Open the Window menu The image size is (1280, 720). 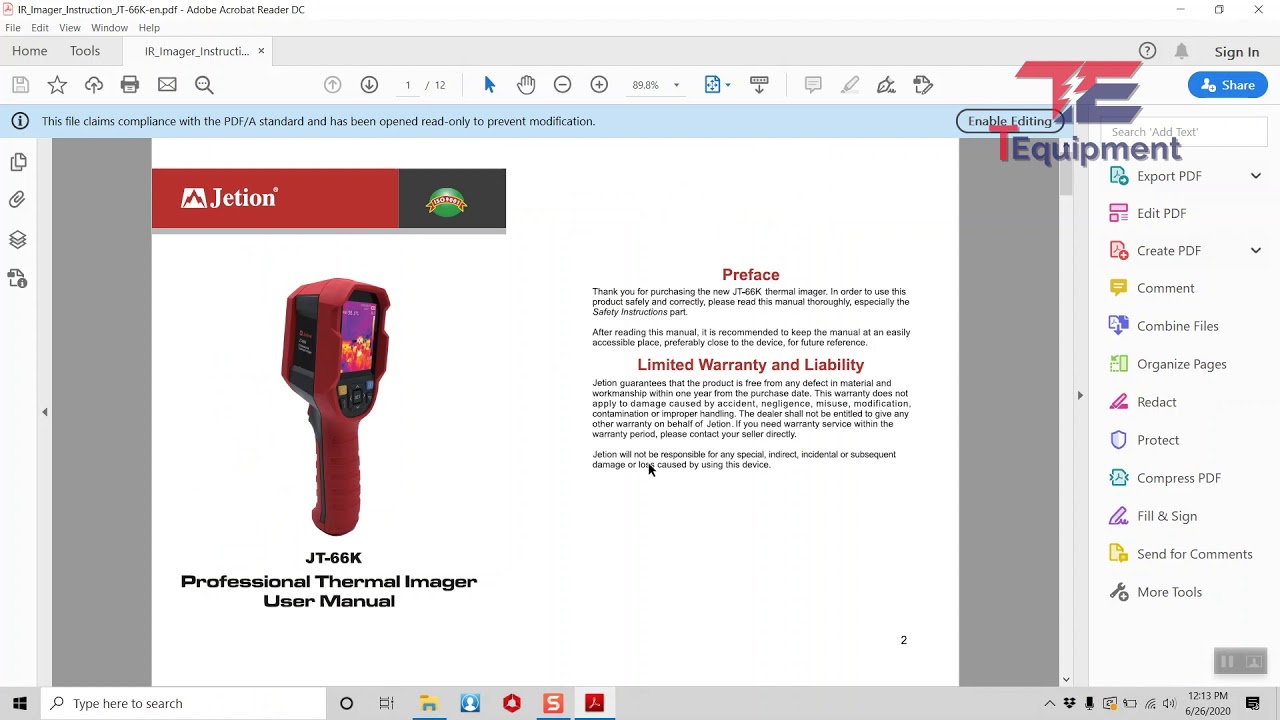(109, 28)
